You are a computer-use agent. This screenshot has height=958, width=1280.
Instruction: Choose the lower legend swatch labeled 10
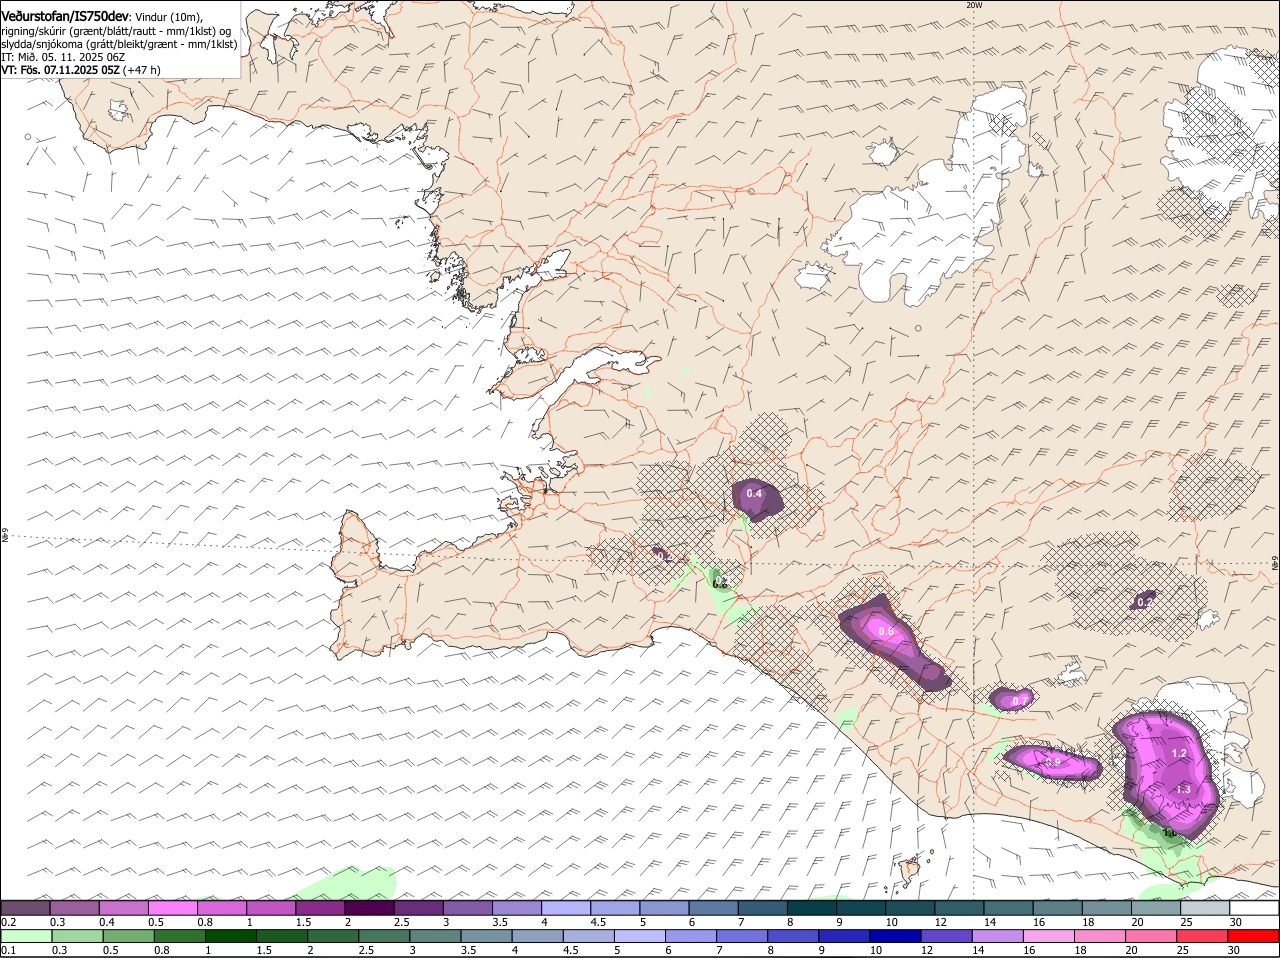(x=896, y=936)
